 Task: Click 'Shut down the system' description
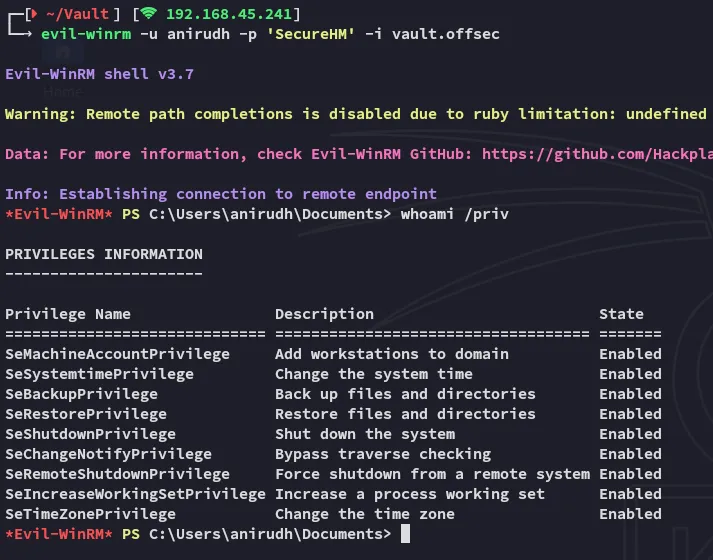pyautogui.click(x=365, y=434)
